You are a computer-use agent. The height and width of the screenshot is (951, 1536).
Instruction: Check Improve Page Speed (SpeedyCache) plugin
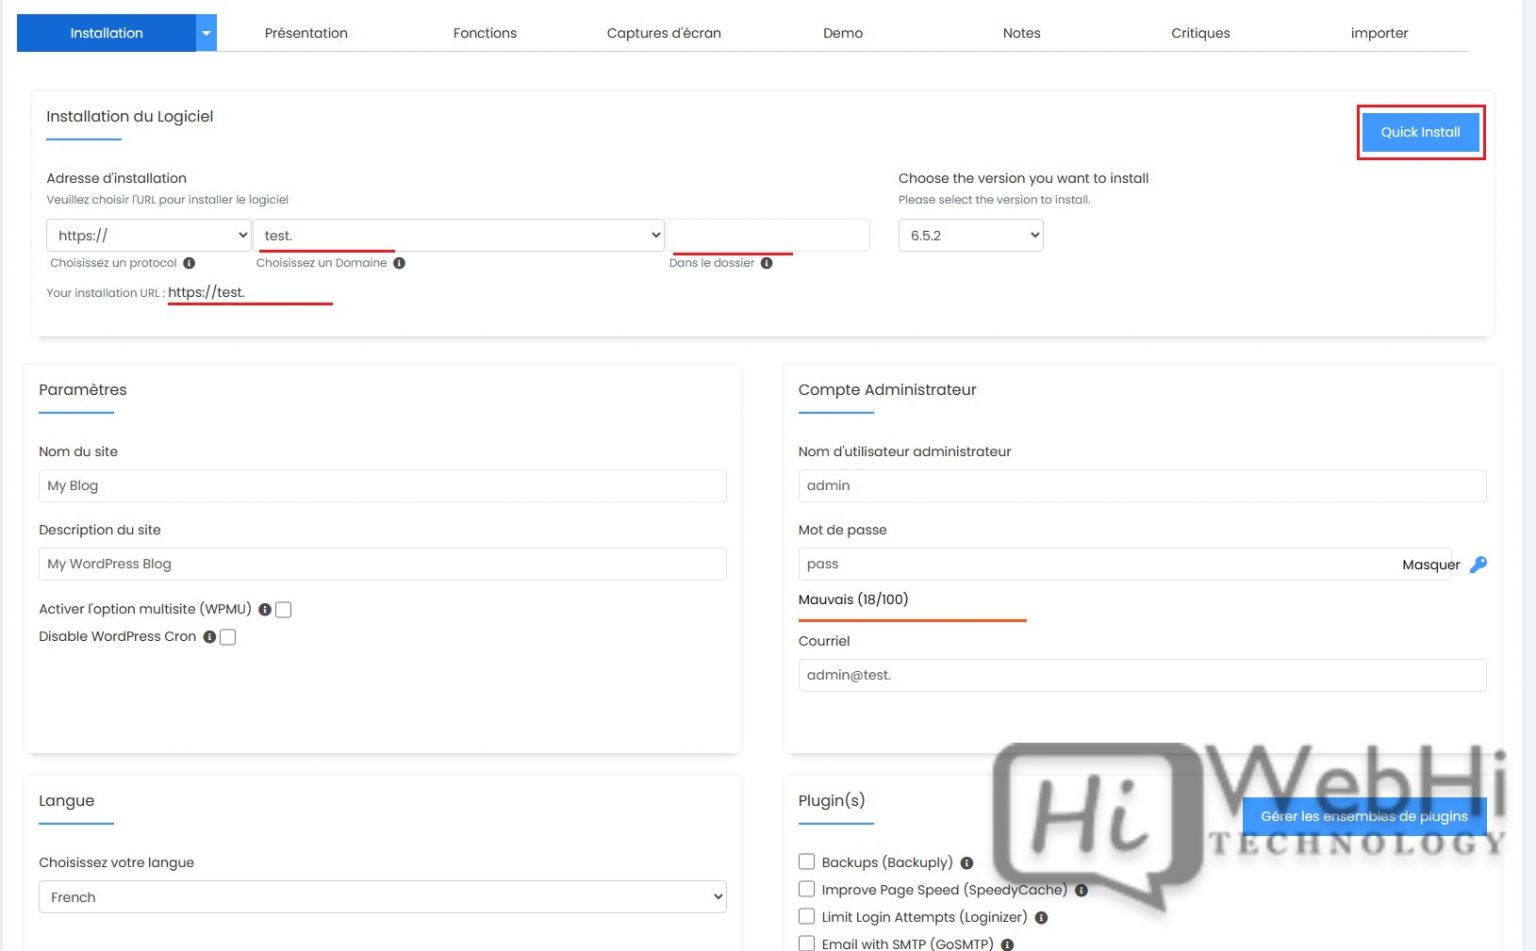806,888
